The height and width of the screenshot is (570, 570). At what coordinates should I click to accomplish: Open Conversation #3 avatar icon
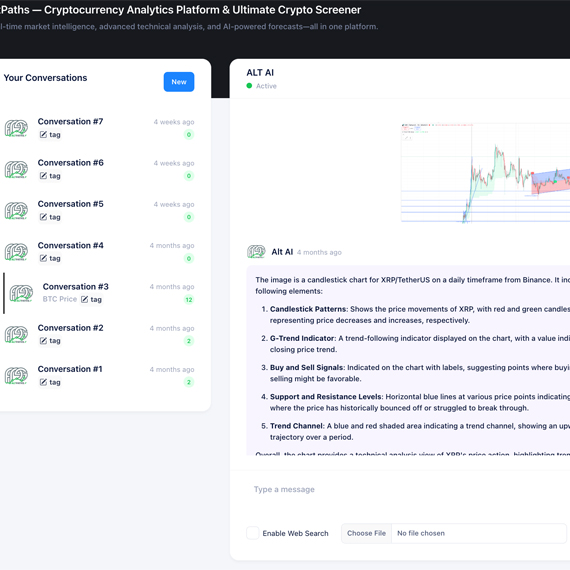coord(21,293)
